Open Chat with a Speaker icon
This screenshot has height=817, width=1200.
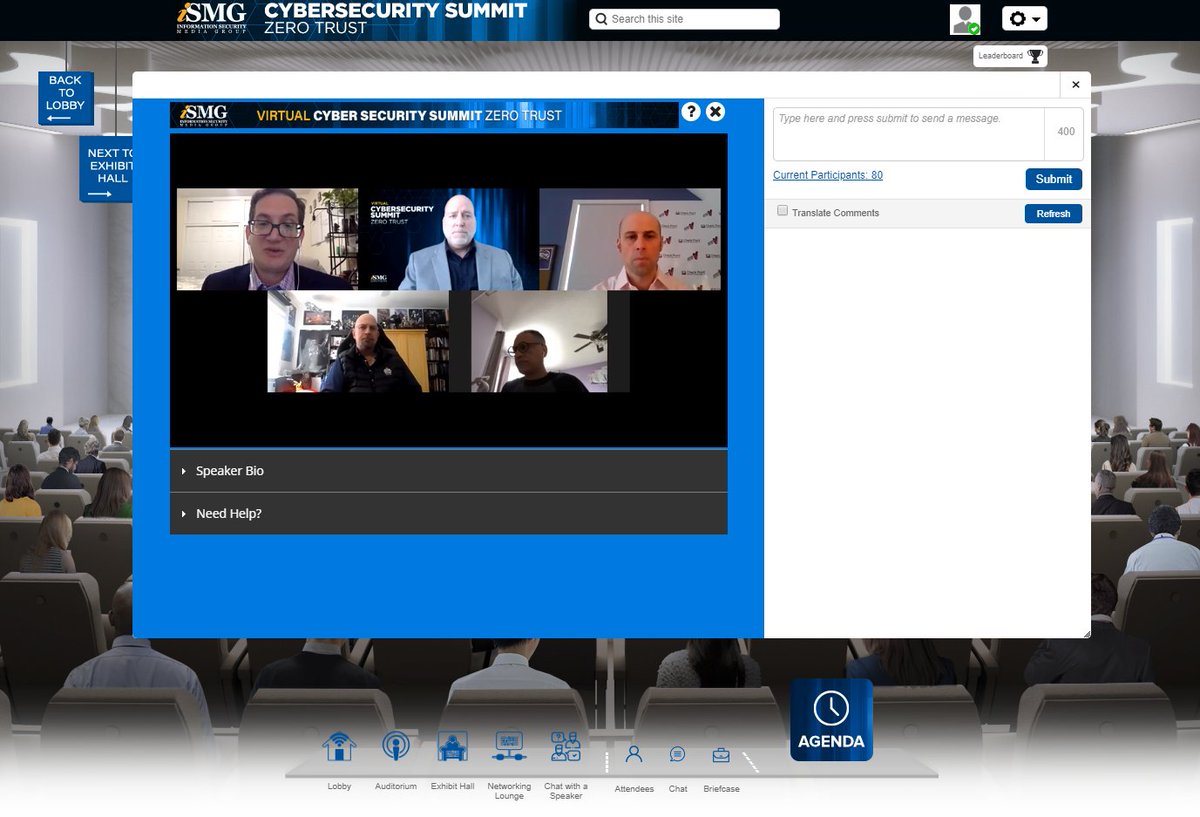pos(566,748)
